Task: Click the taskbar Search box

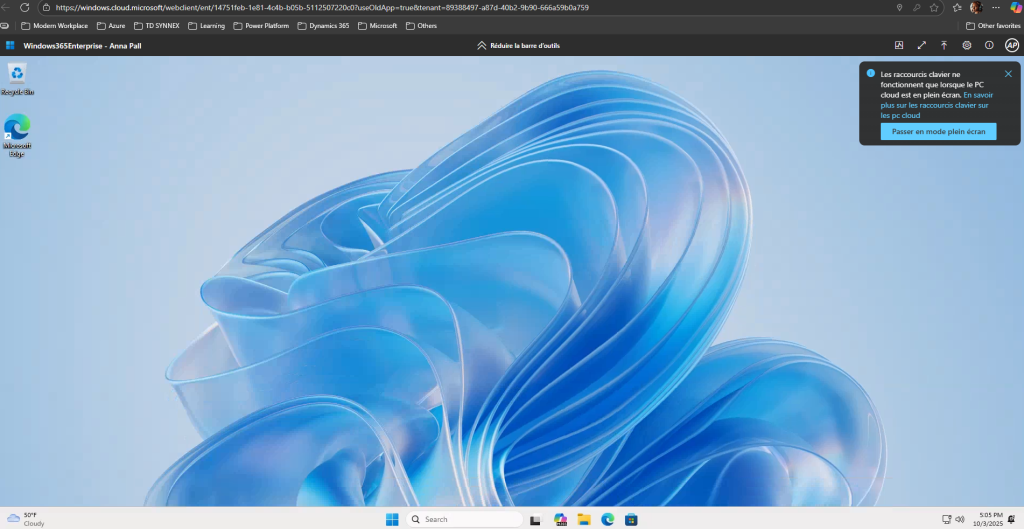Action: coord(465,519)
